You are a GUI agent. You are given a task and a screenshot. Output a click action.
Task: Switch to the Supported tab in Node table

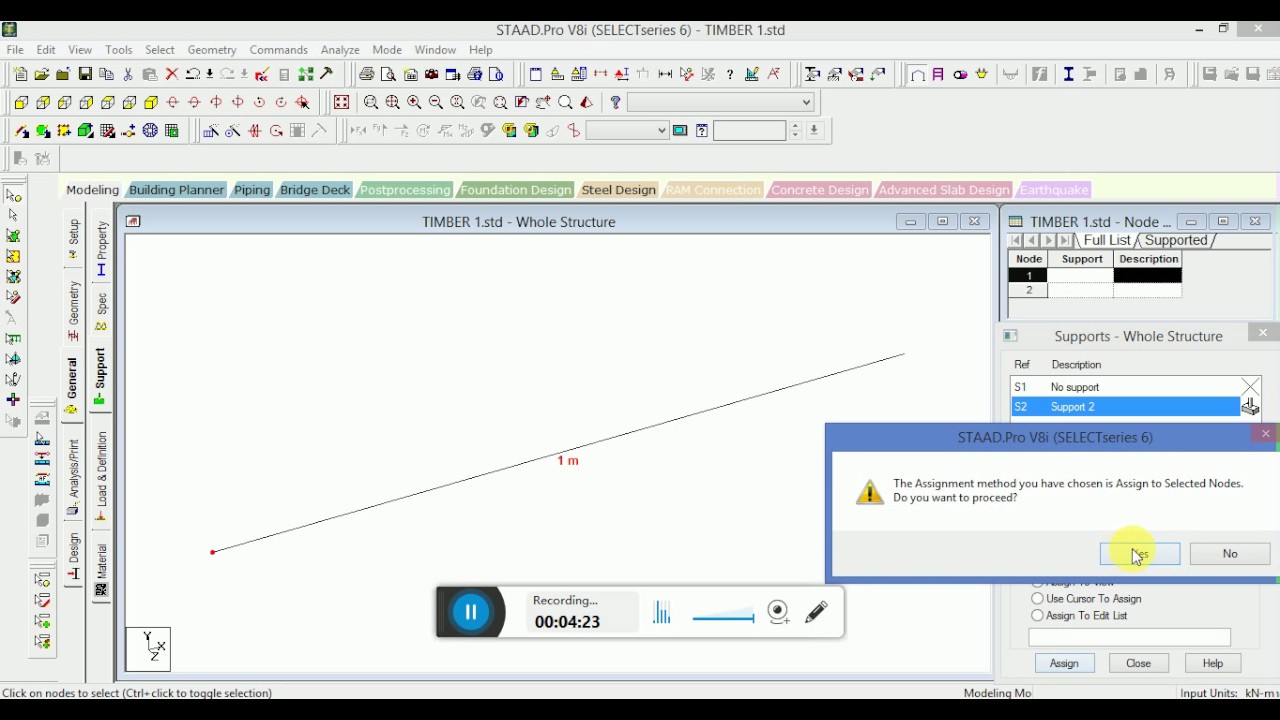pyautogui.click(x=1176, y=240)
